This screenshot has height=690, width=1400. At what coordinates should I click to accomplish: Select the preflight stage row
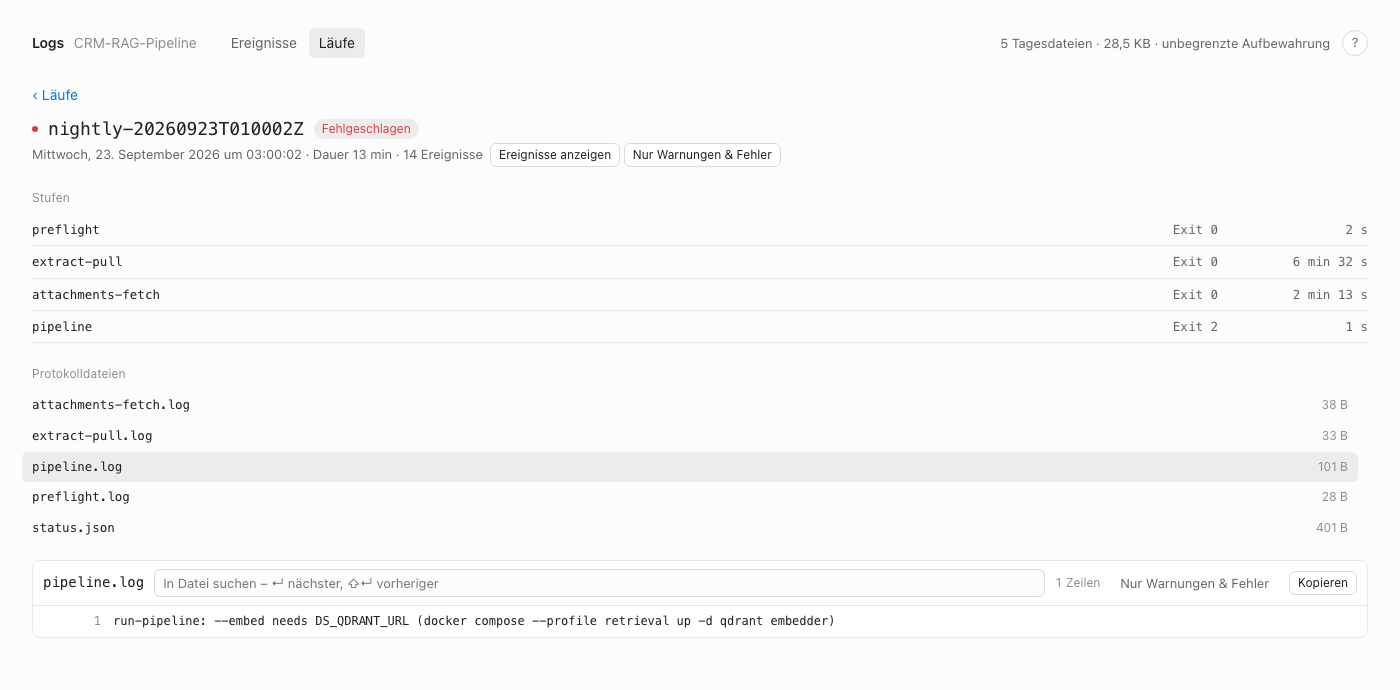pos(700,230)
